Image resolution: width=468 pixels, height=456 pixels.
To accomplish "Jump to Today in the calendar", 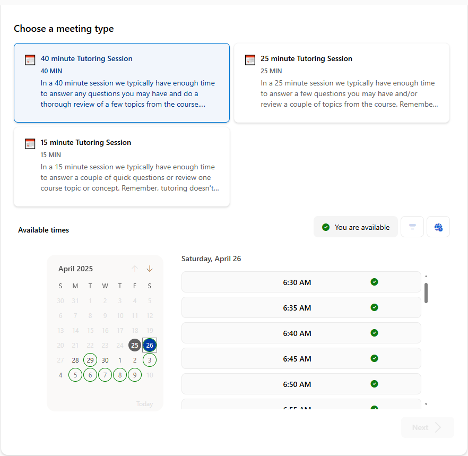I will 144,404.
